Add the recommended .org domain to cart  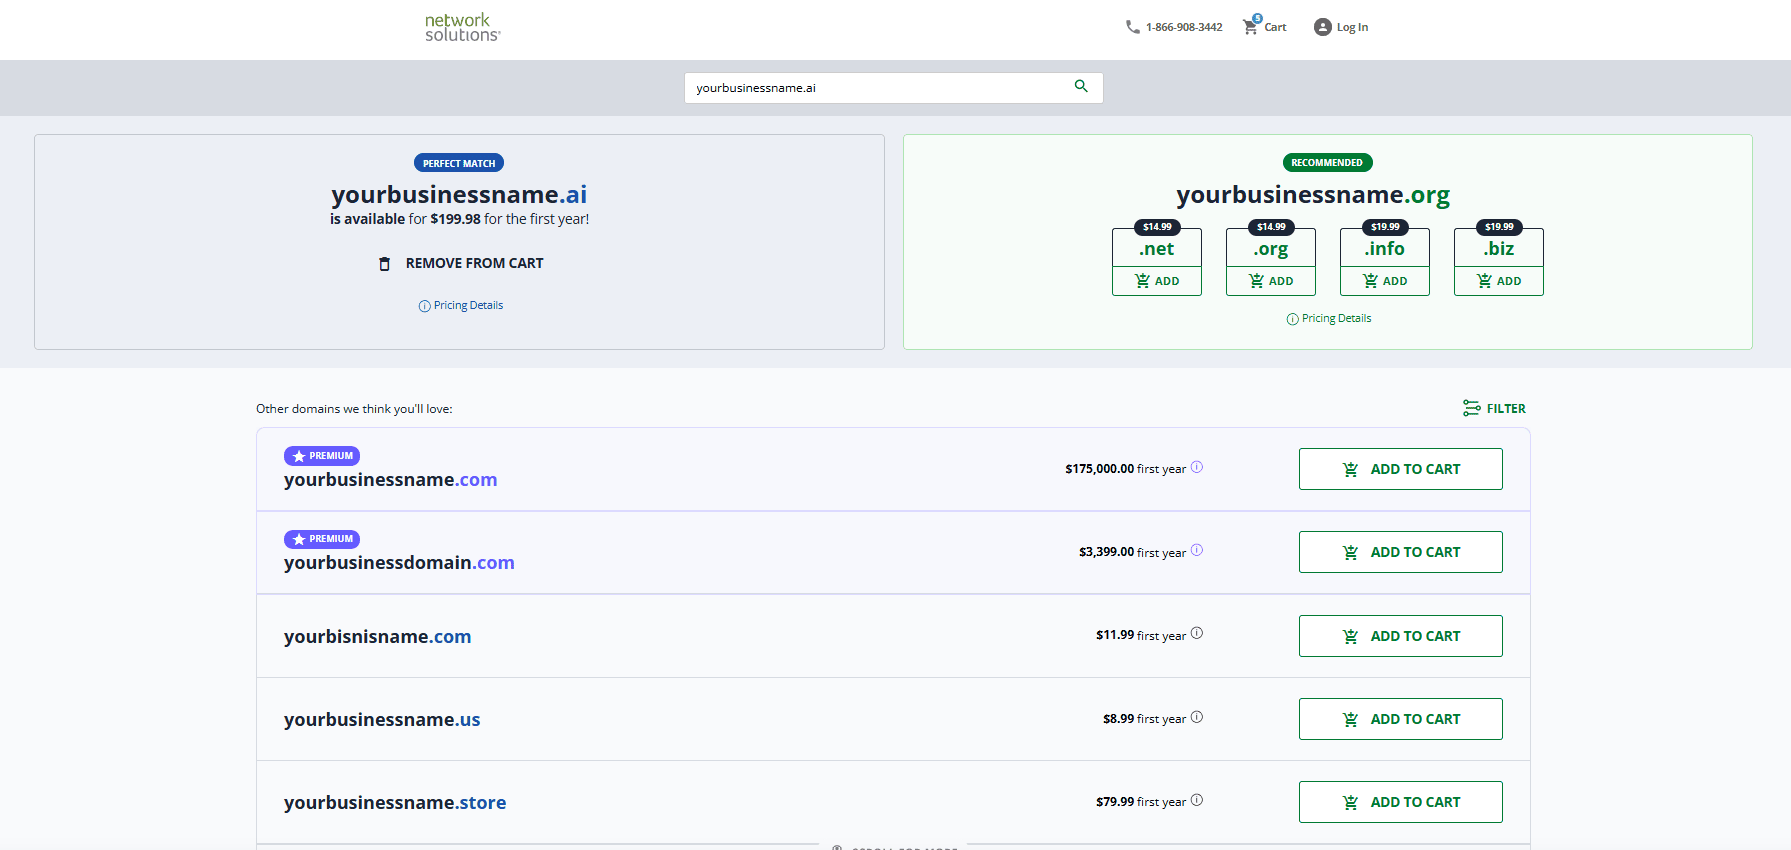click(x=1271, y=281)
